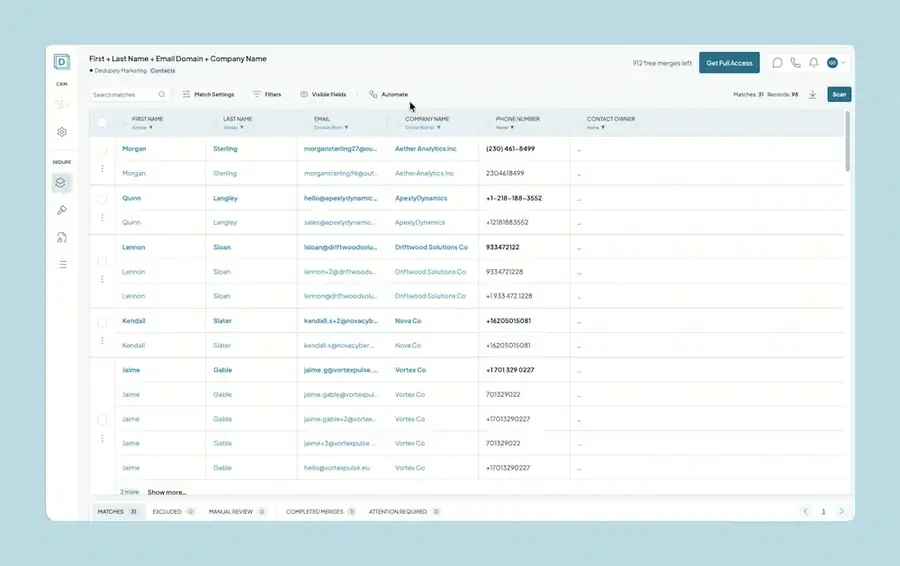Open the Last Name column match-type dropdown

point(234,127)
